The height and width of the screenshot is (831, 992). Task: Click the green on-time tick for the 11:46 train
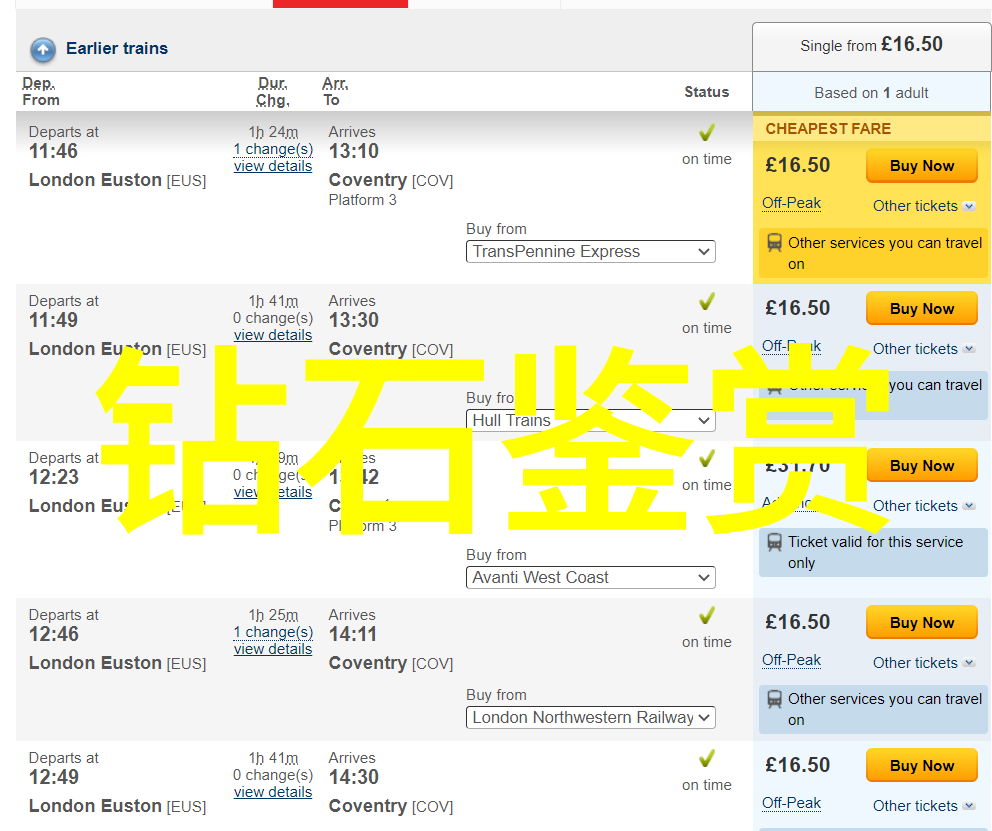point(707,132)
